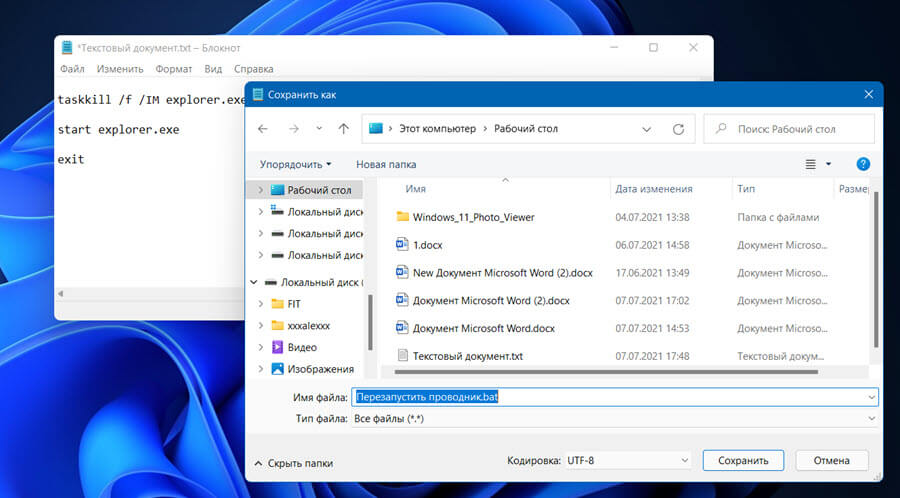Click Notepad's horizontal scrollbar left arrow

60,294
